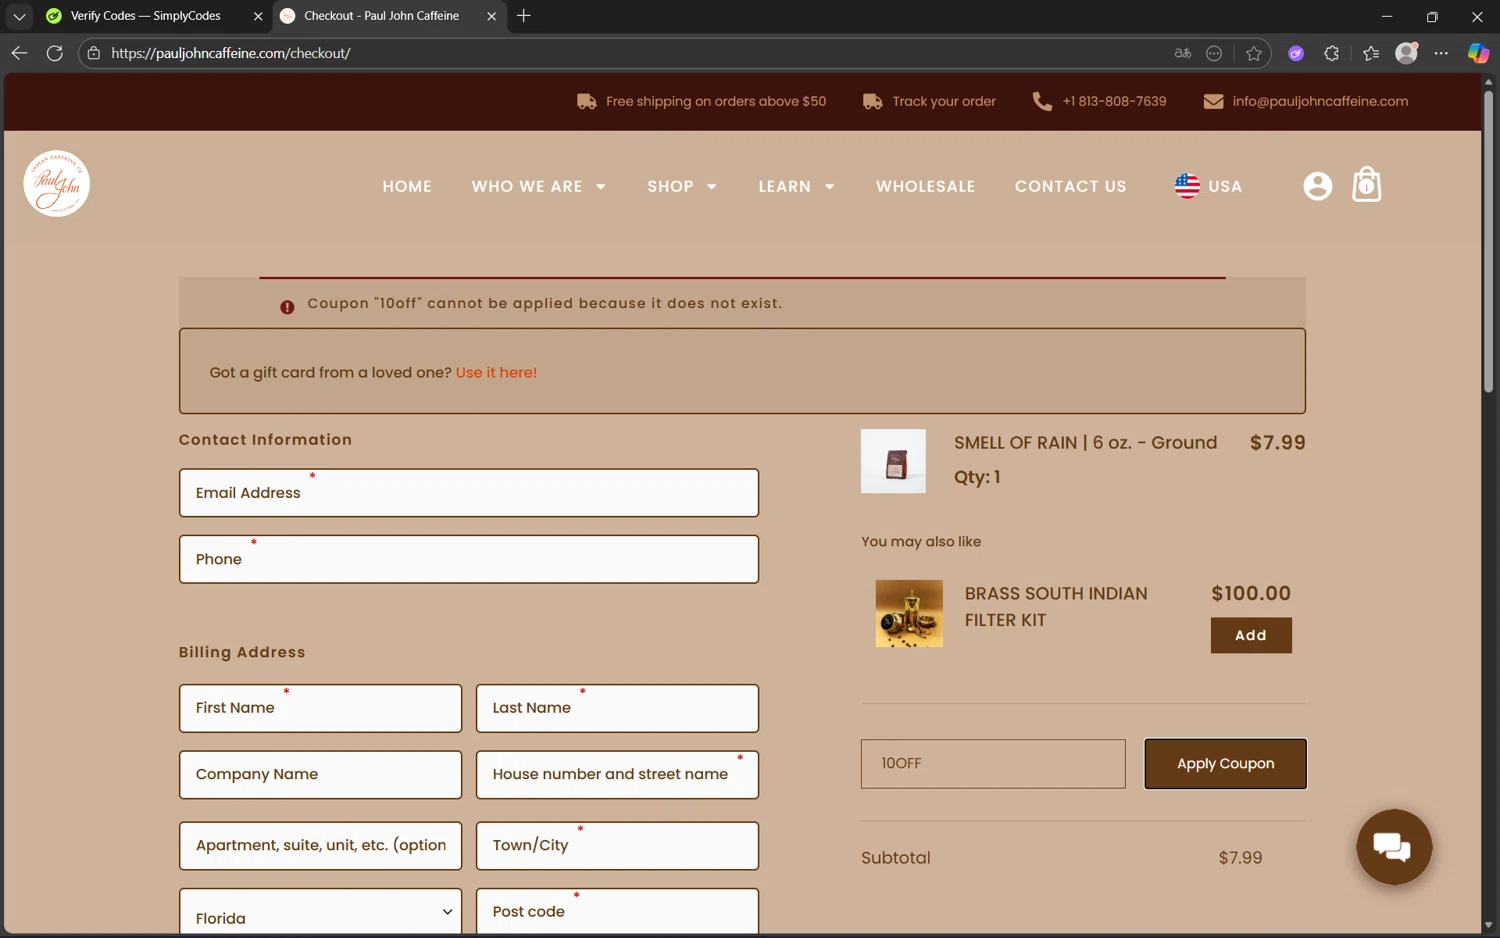This screenshot has height=938, width=1500.
Task: Close the Checkout Paul John Caffeine tab
Action: pyautogui.click(x=491, y=16)
